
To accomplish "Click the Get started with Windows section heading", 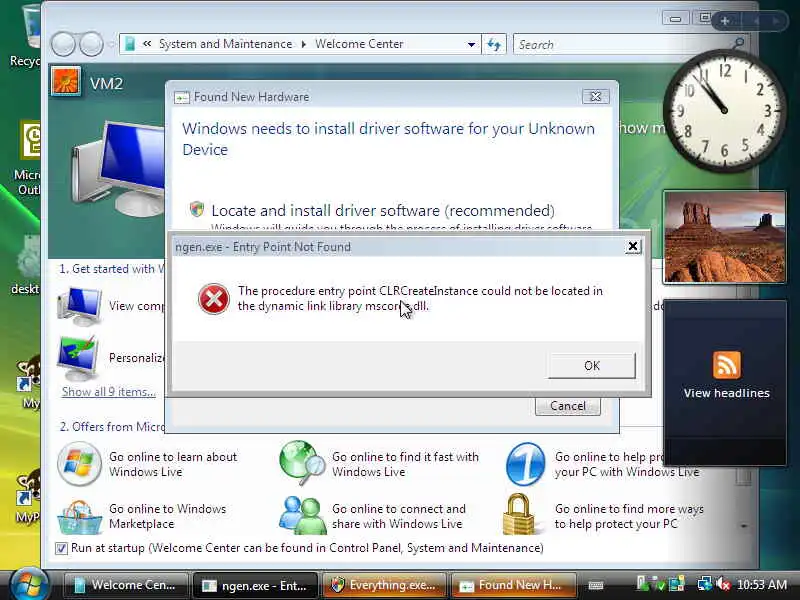I will (112, 269).
